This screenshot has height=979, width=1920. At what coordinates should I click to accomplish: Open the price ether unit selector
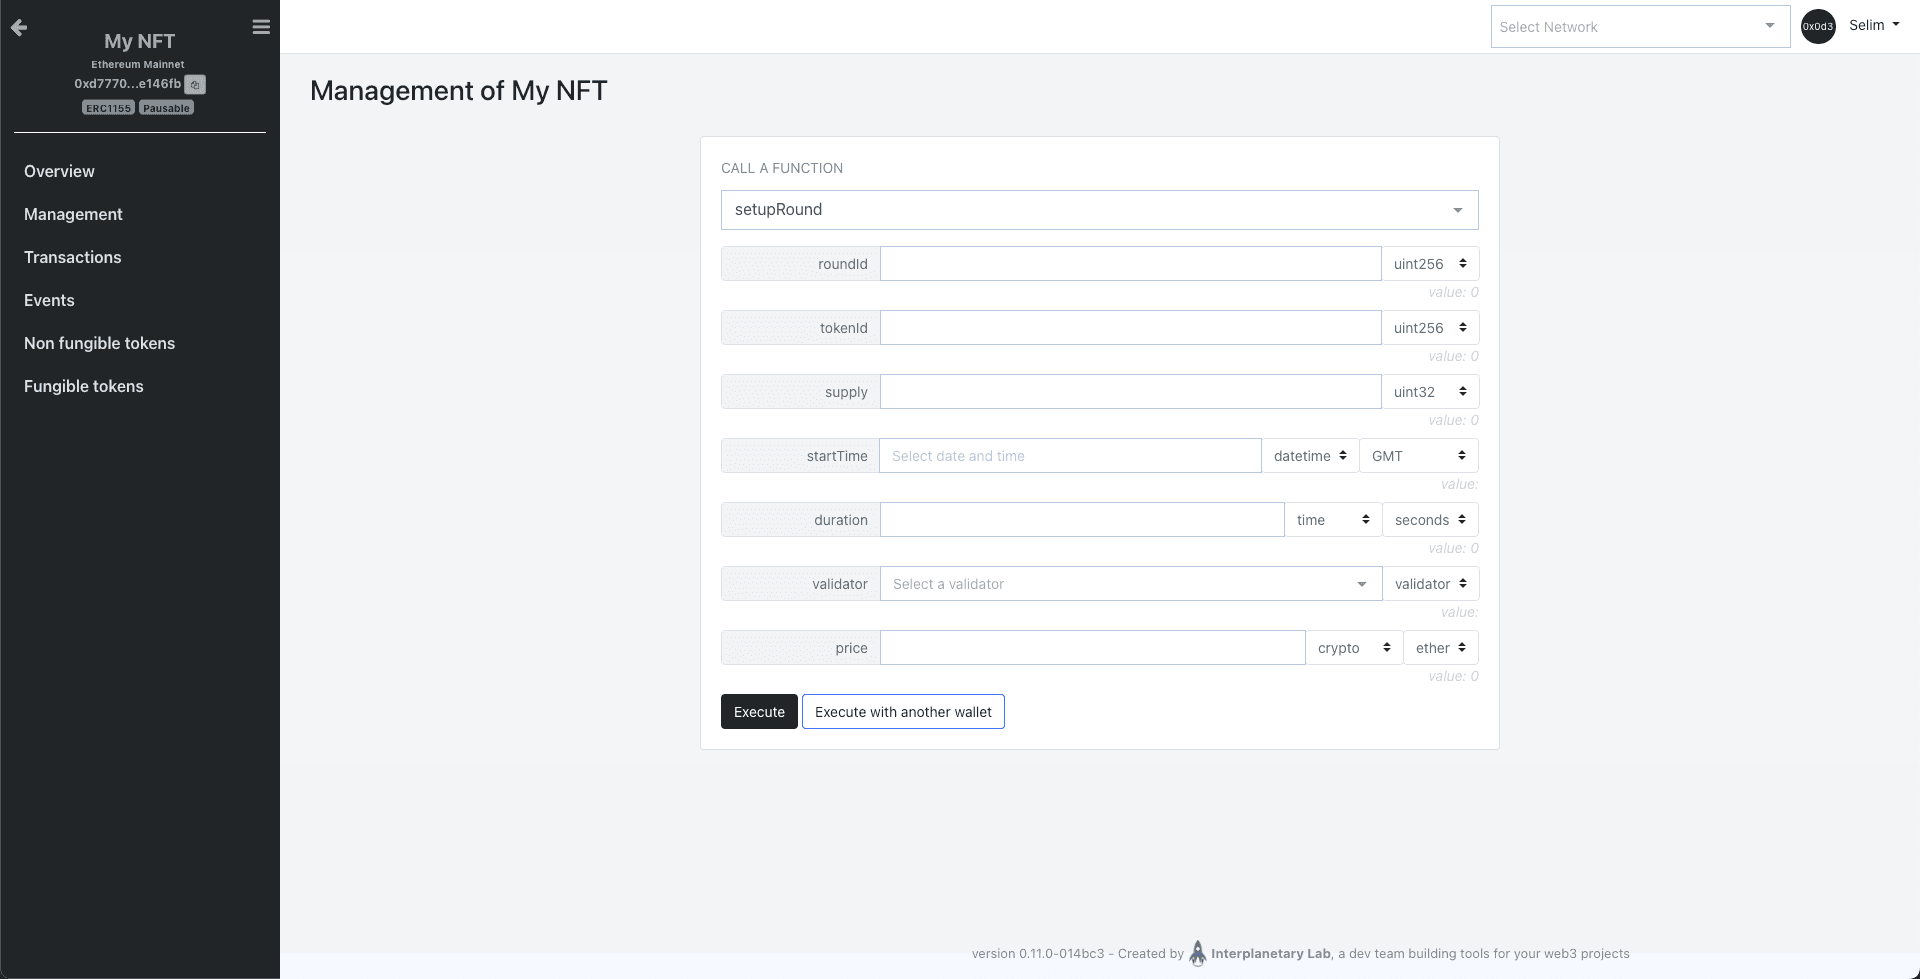[x=1440, y=648]
